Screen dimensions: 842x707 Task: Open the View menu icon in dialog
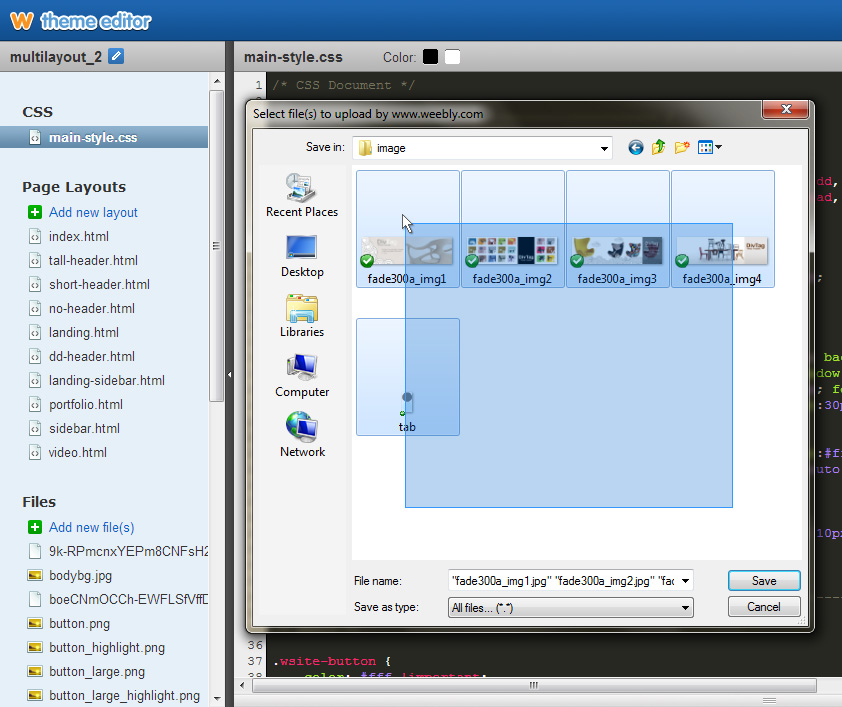coord(709,148)
